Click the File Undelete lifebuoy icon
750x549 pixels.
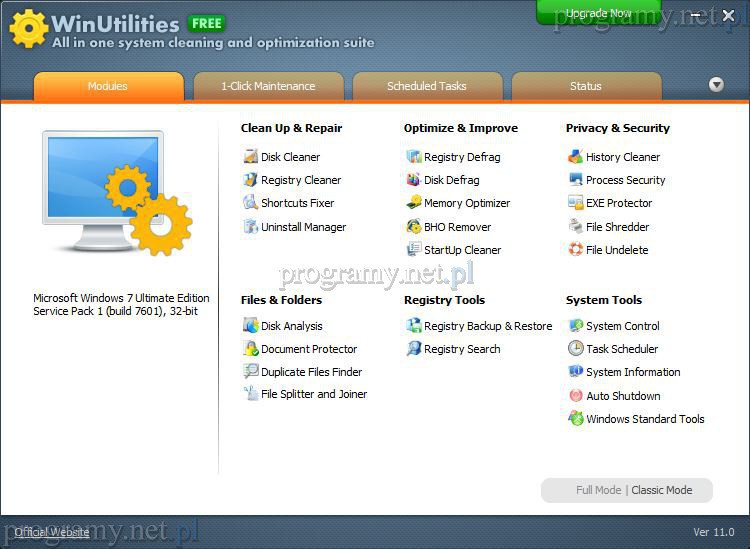575,250
